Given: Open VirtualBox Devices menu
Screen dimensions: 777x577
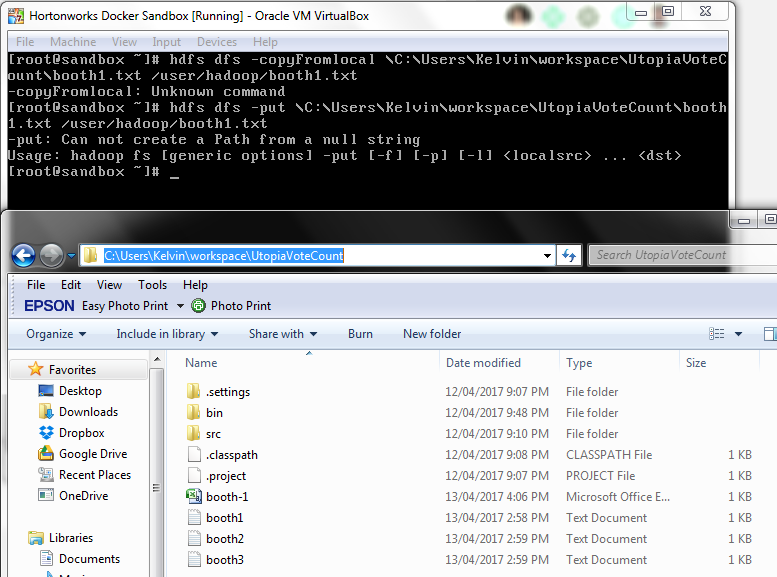Looking at the screenshot, I should coord(217,42).
